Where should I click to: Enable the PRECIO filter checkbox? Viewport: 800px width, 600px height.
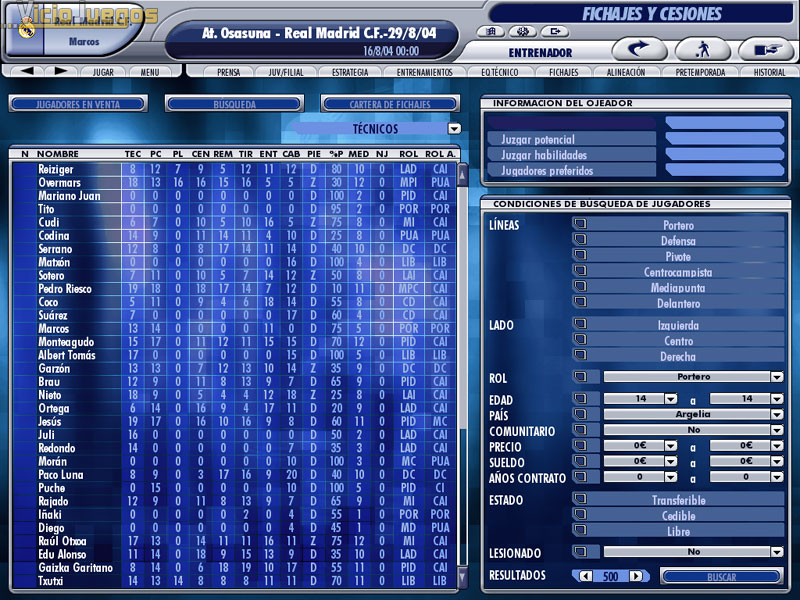click(x=580, y=446)
